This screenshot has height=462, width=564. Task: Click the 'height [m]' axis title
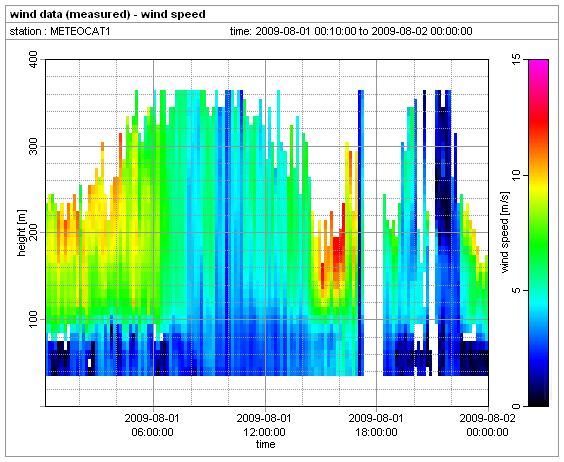22,233
